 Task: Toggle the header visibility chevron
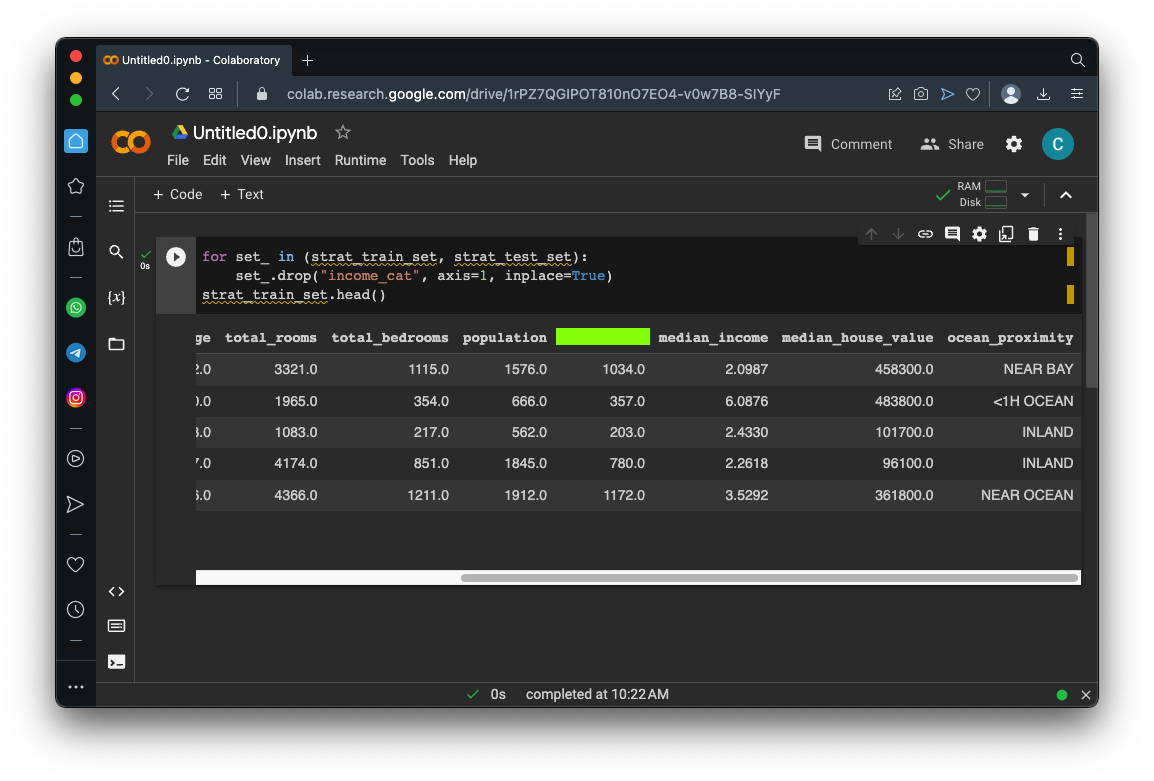pos(1066,195)
